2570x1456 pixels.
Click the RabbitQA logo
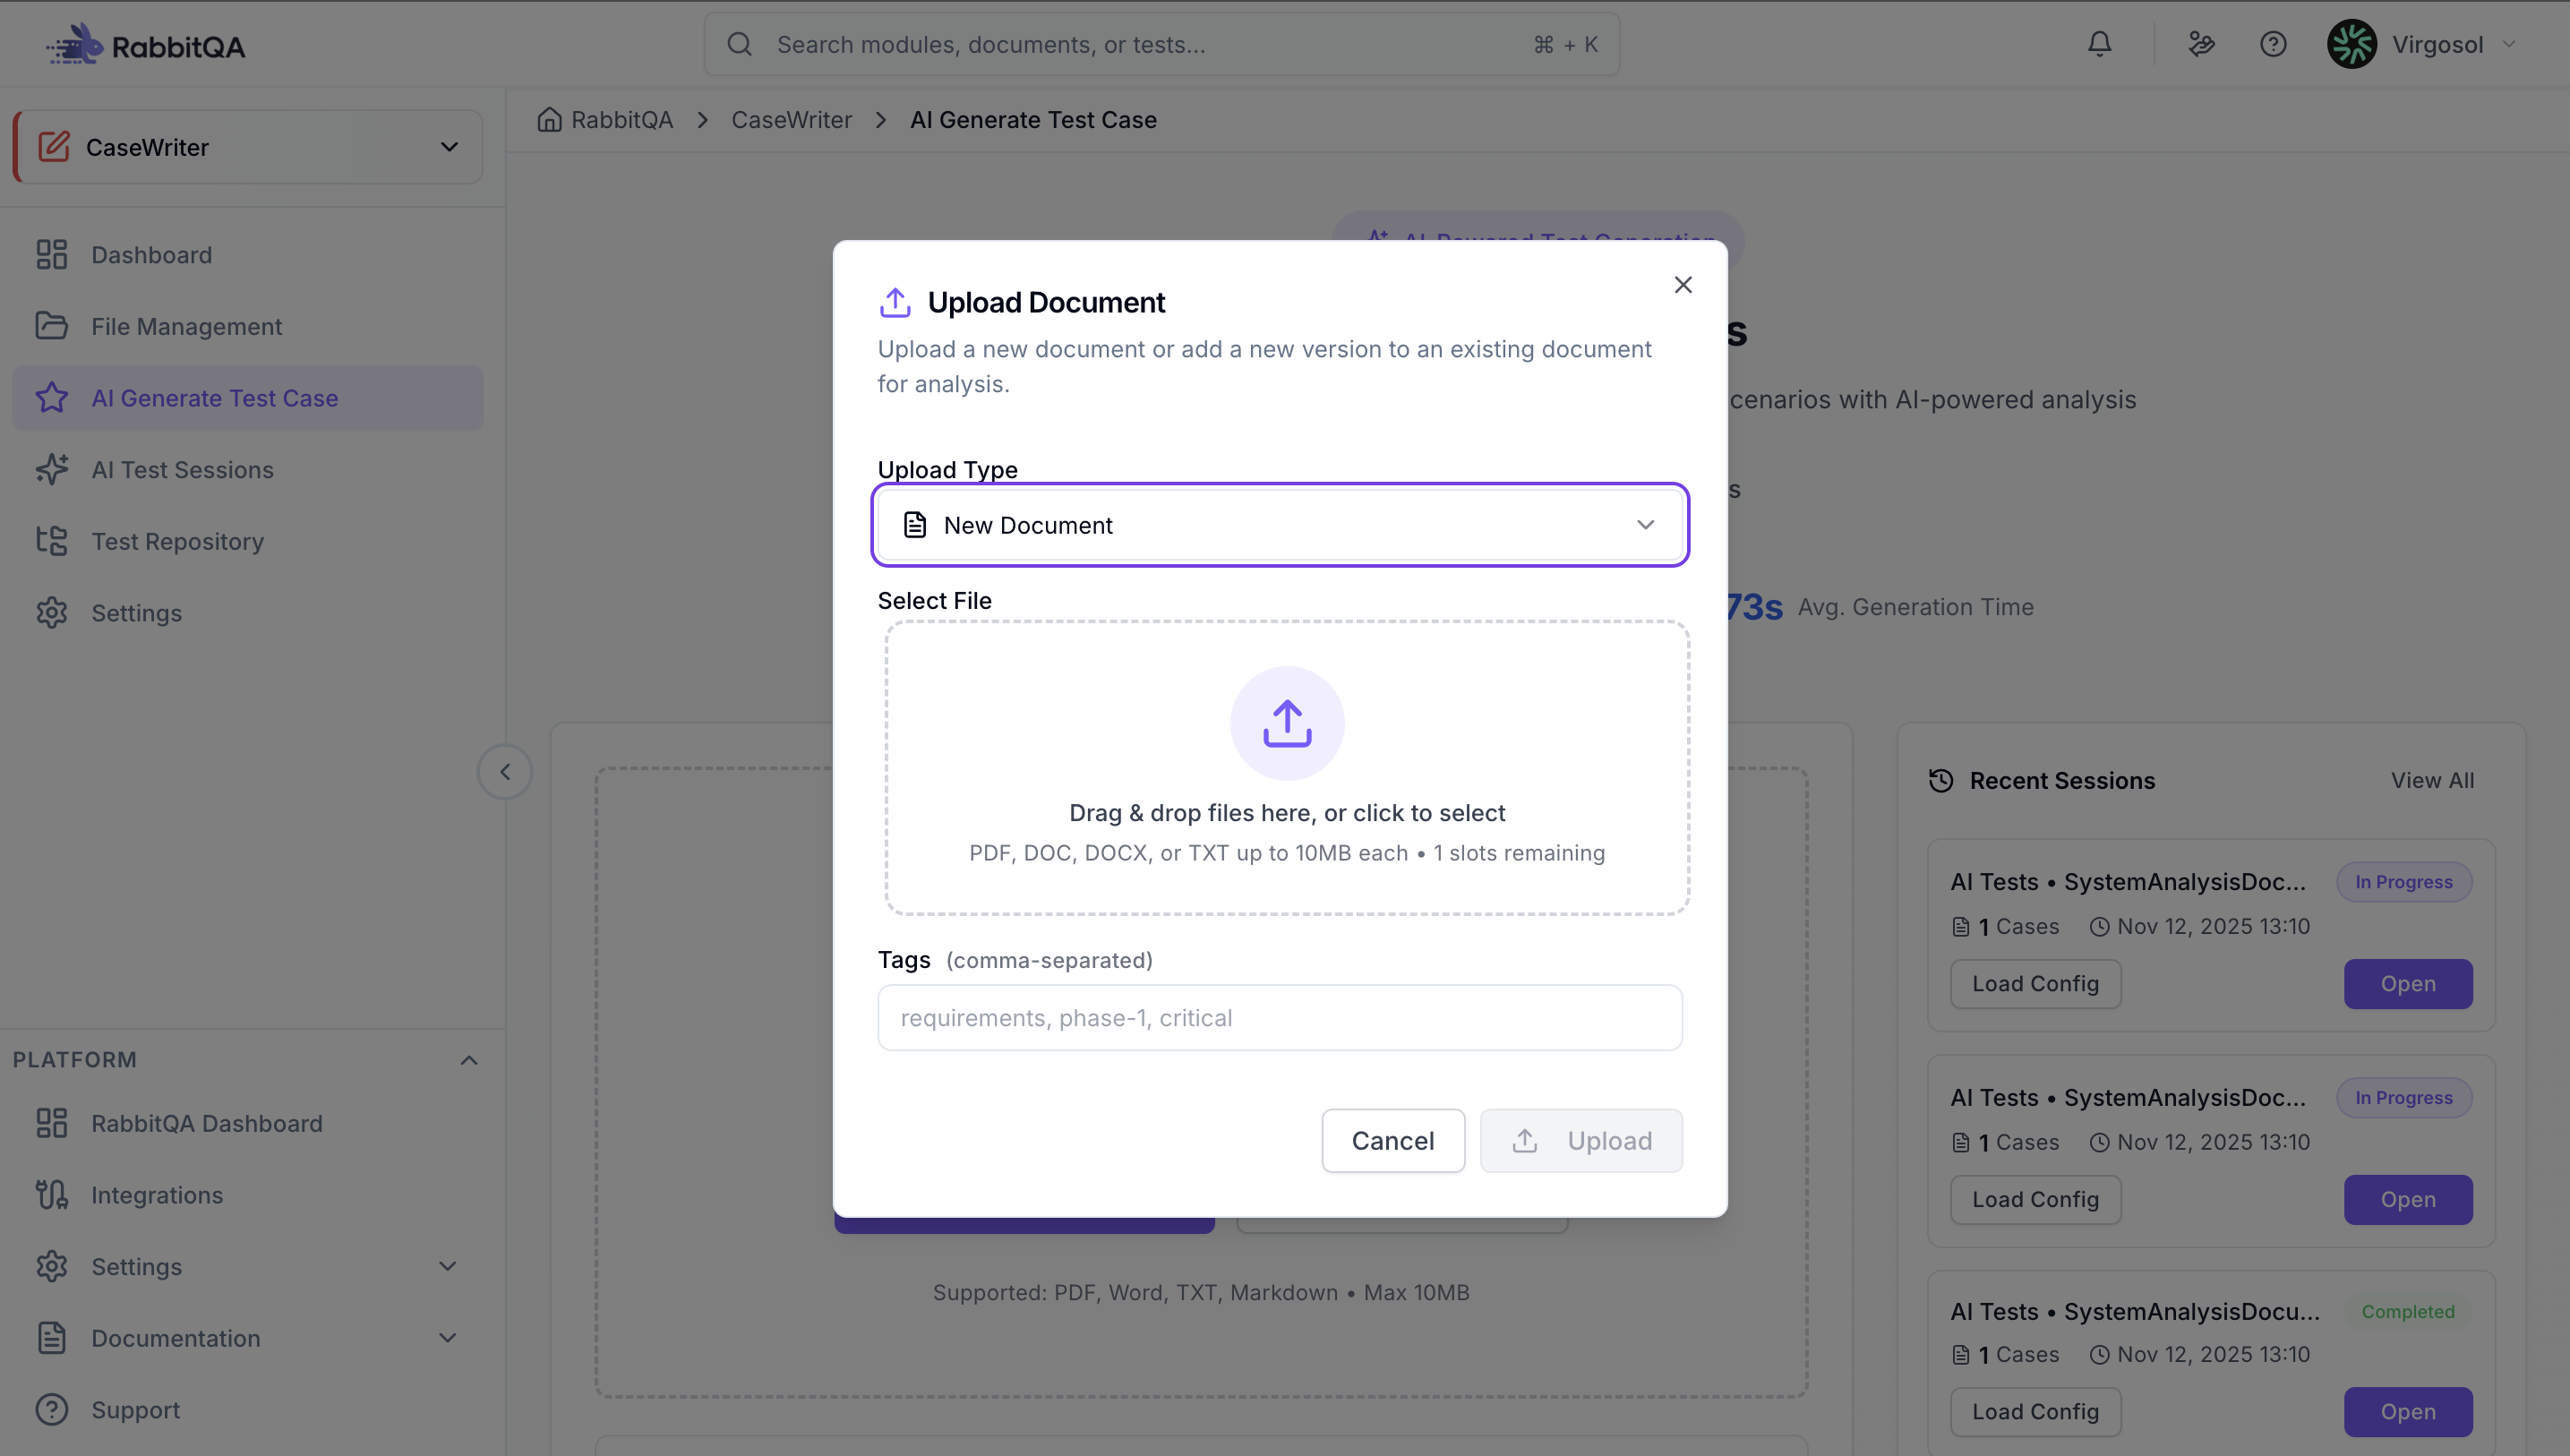pyautogui.click(x=145, y=45)
